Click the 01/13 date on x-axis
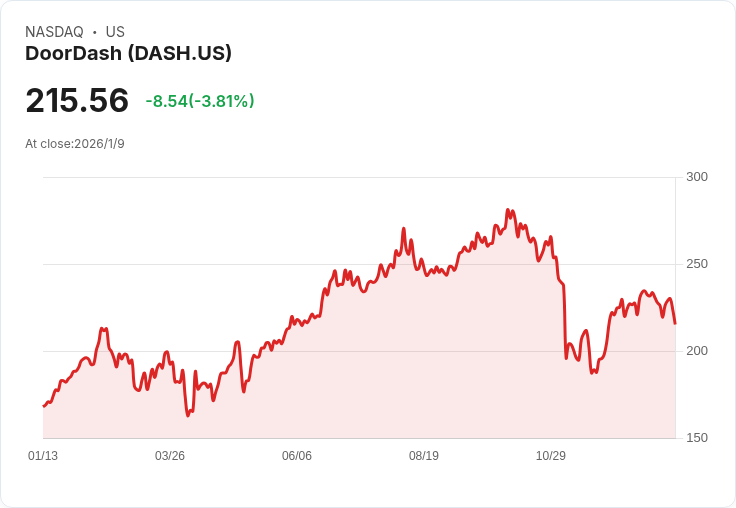The width and height of the screenshot is (736, 508). click(x=43, y=456)
